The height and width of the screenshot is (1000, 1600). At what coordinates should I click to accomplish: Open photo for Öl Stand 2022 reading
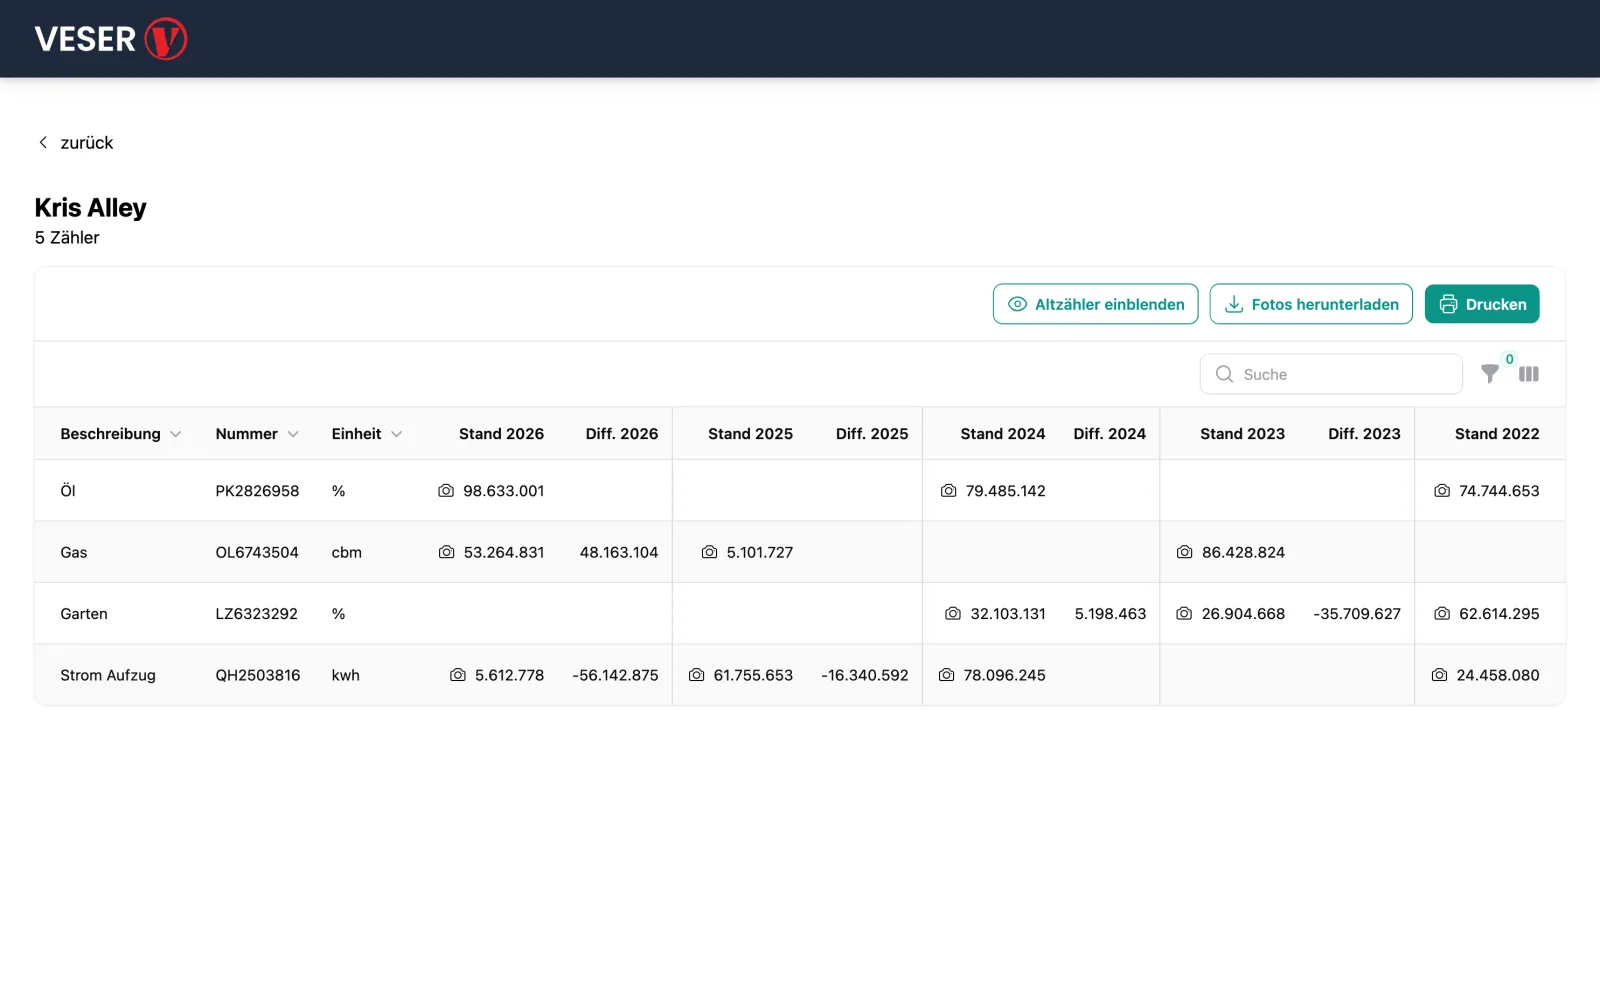[x=1442, y=491]
